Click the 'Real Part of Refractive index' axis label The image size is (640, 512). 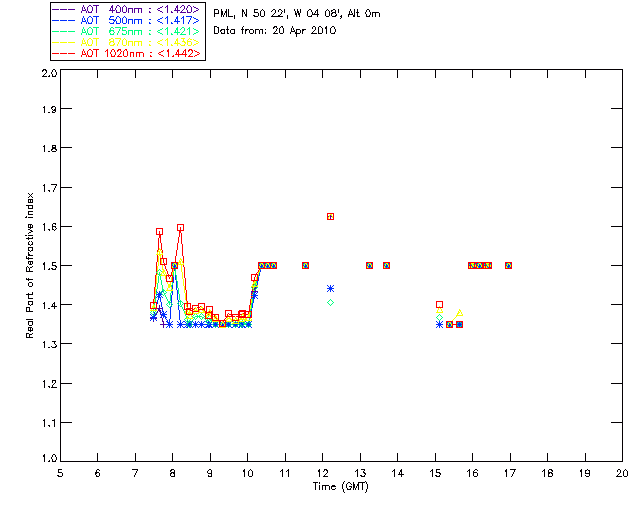[29, 266]
